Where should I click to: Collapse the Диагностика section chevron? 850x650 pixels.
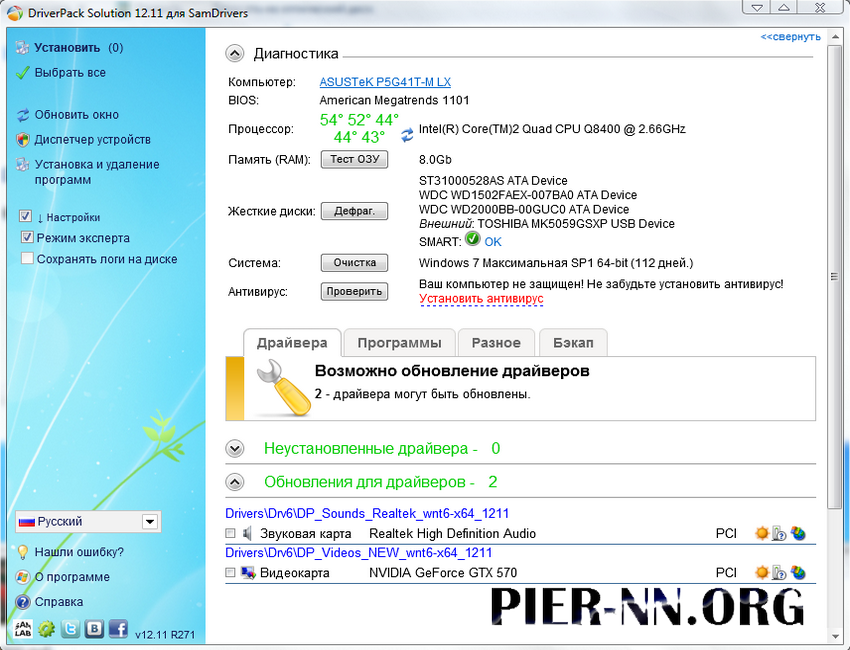coord(235,54)
